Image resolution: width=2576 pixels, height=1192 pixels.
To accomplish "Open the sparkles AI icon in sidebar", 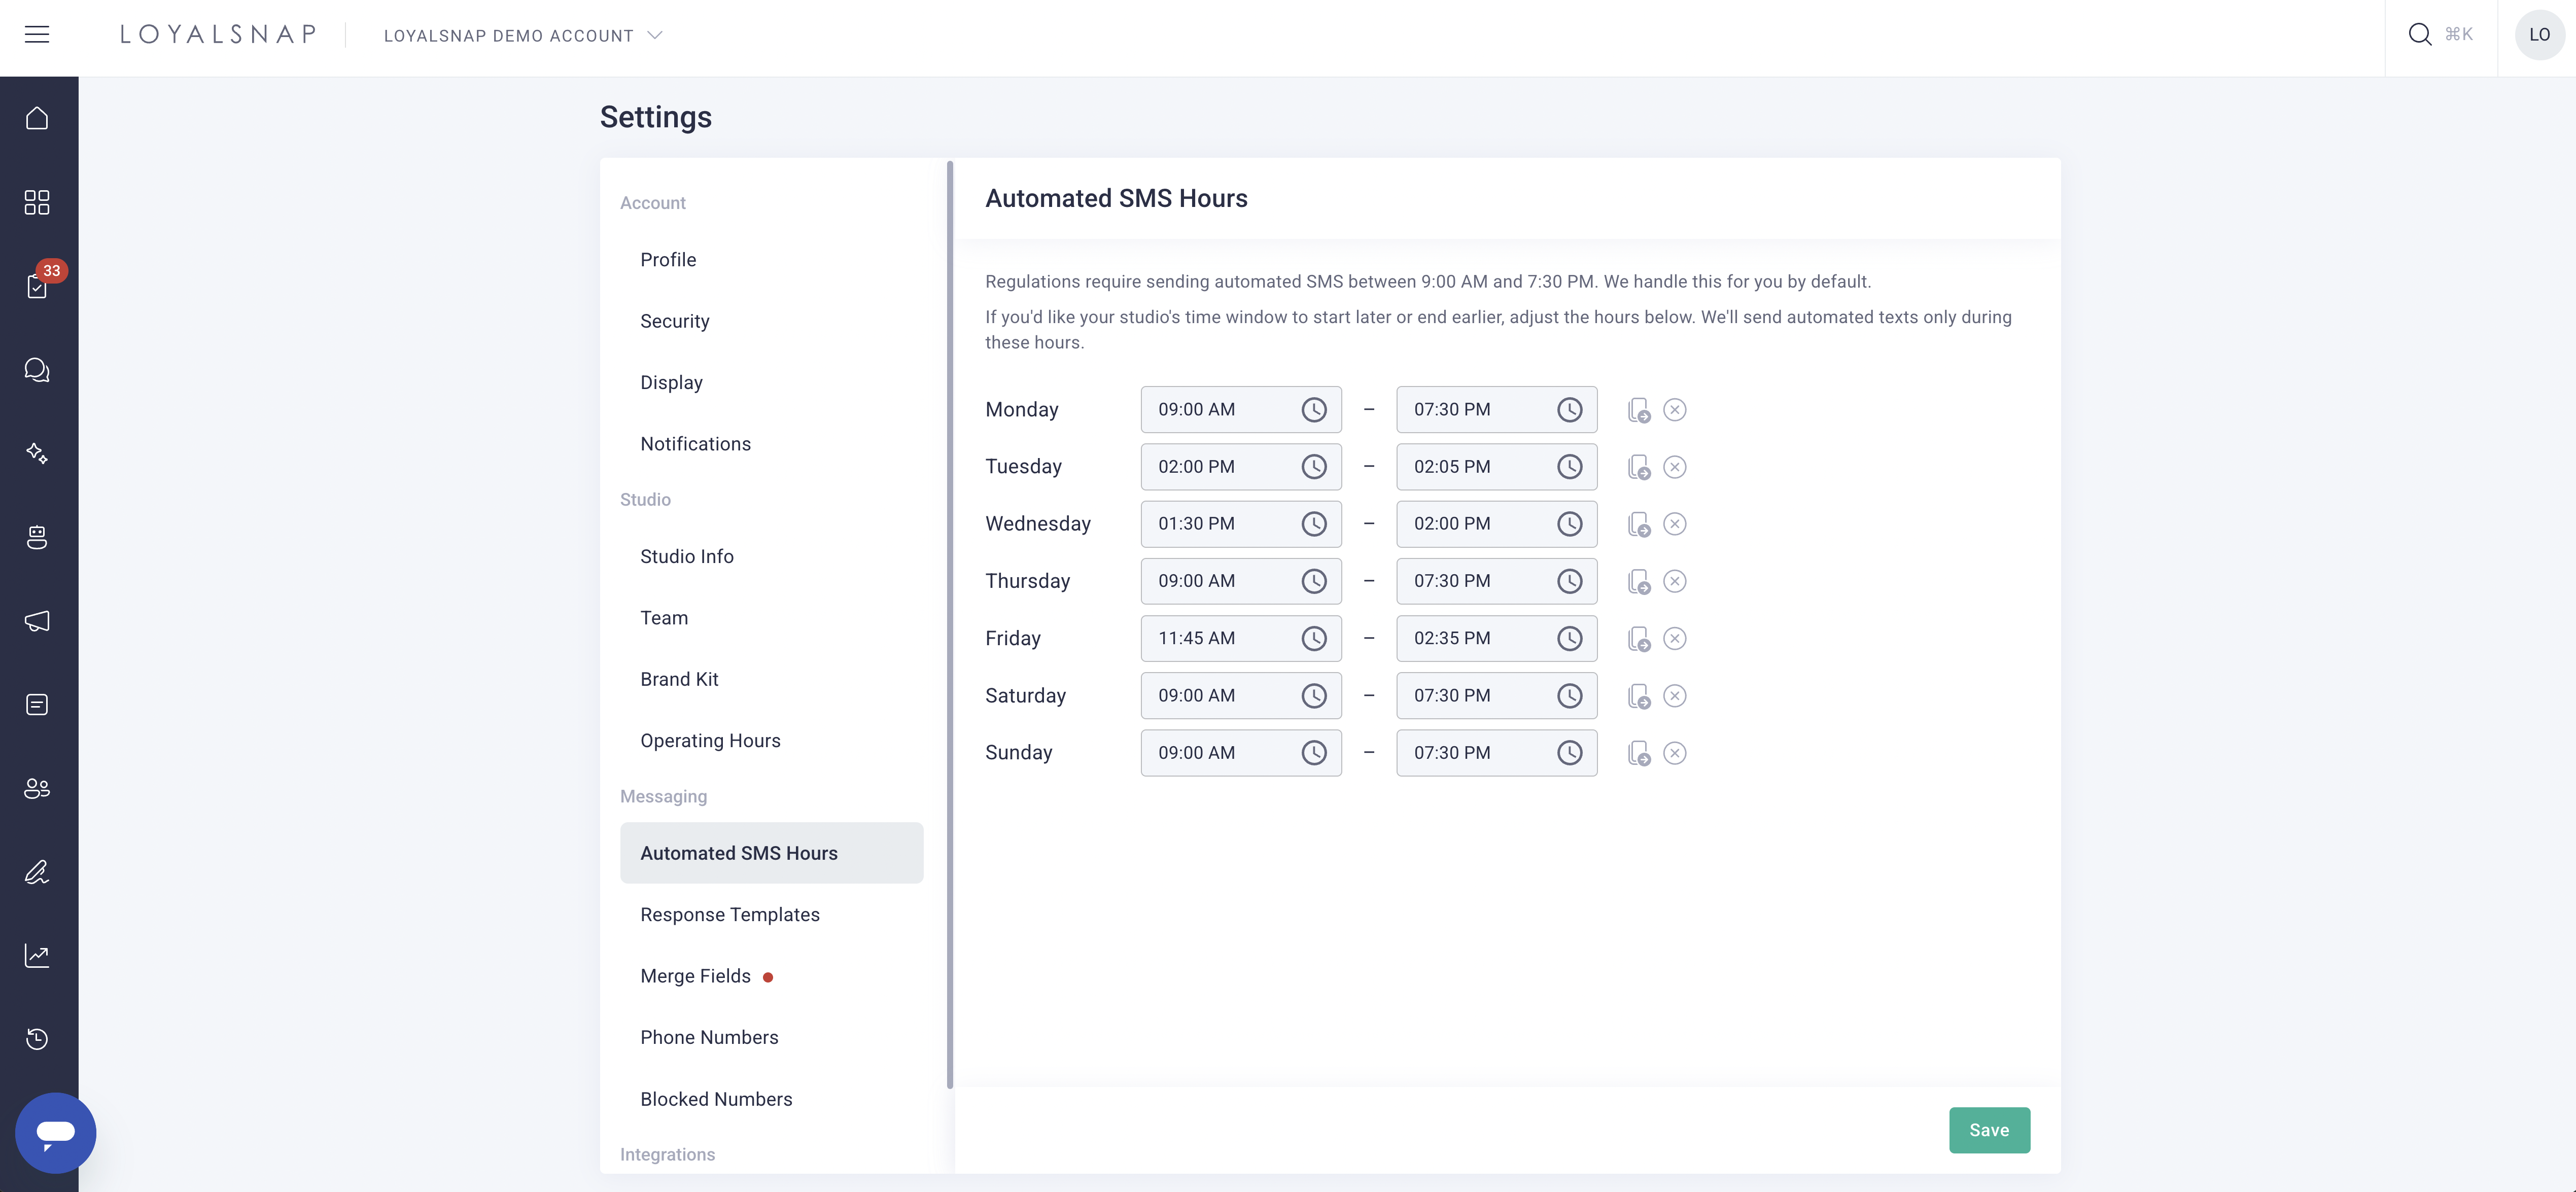I will coord(37,453).
